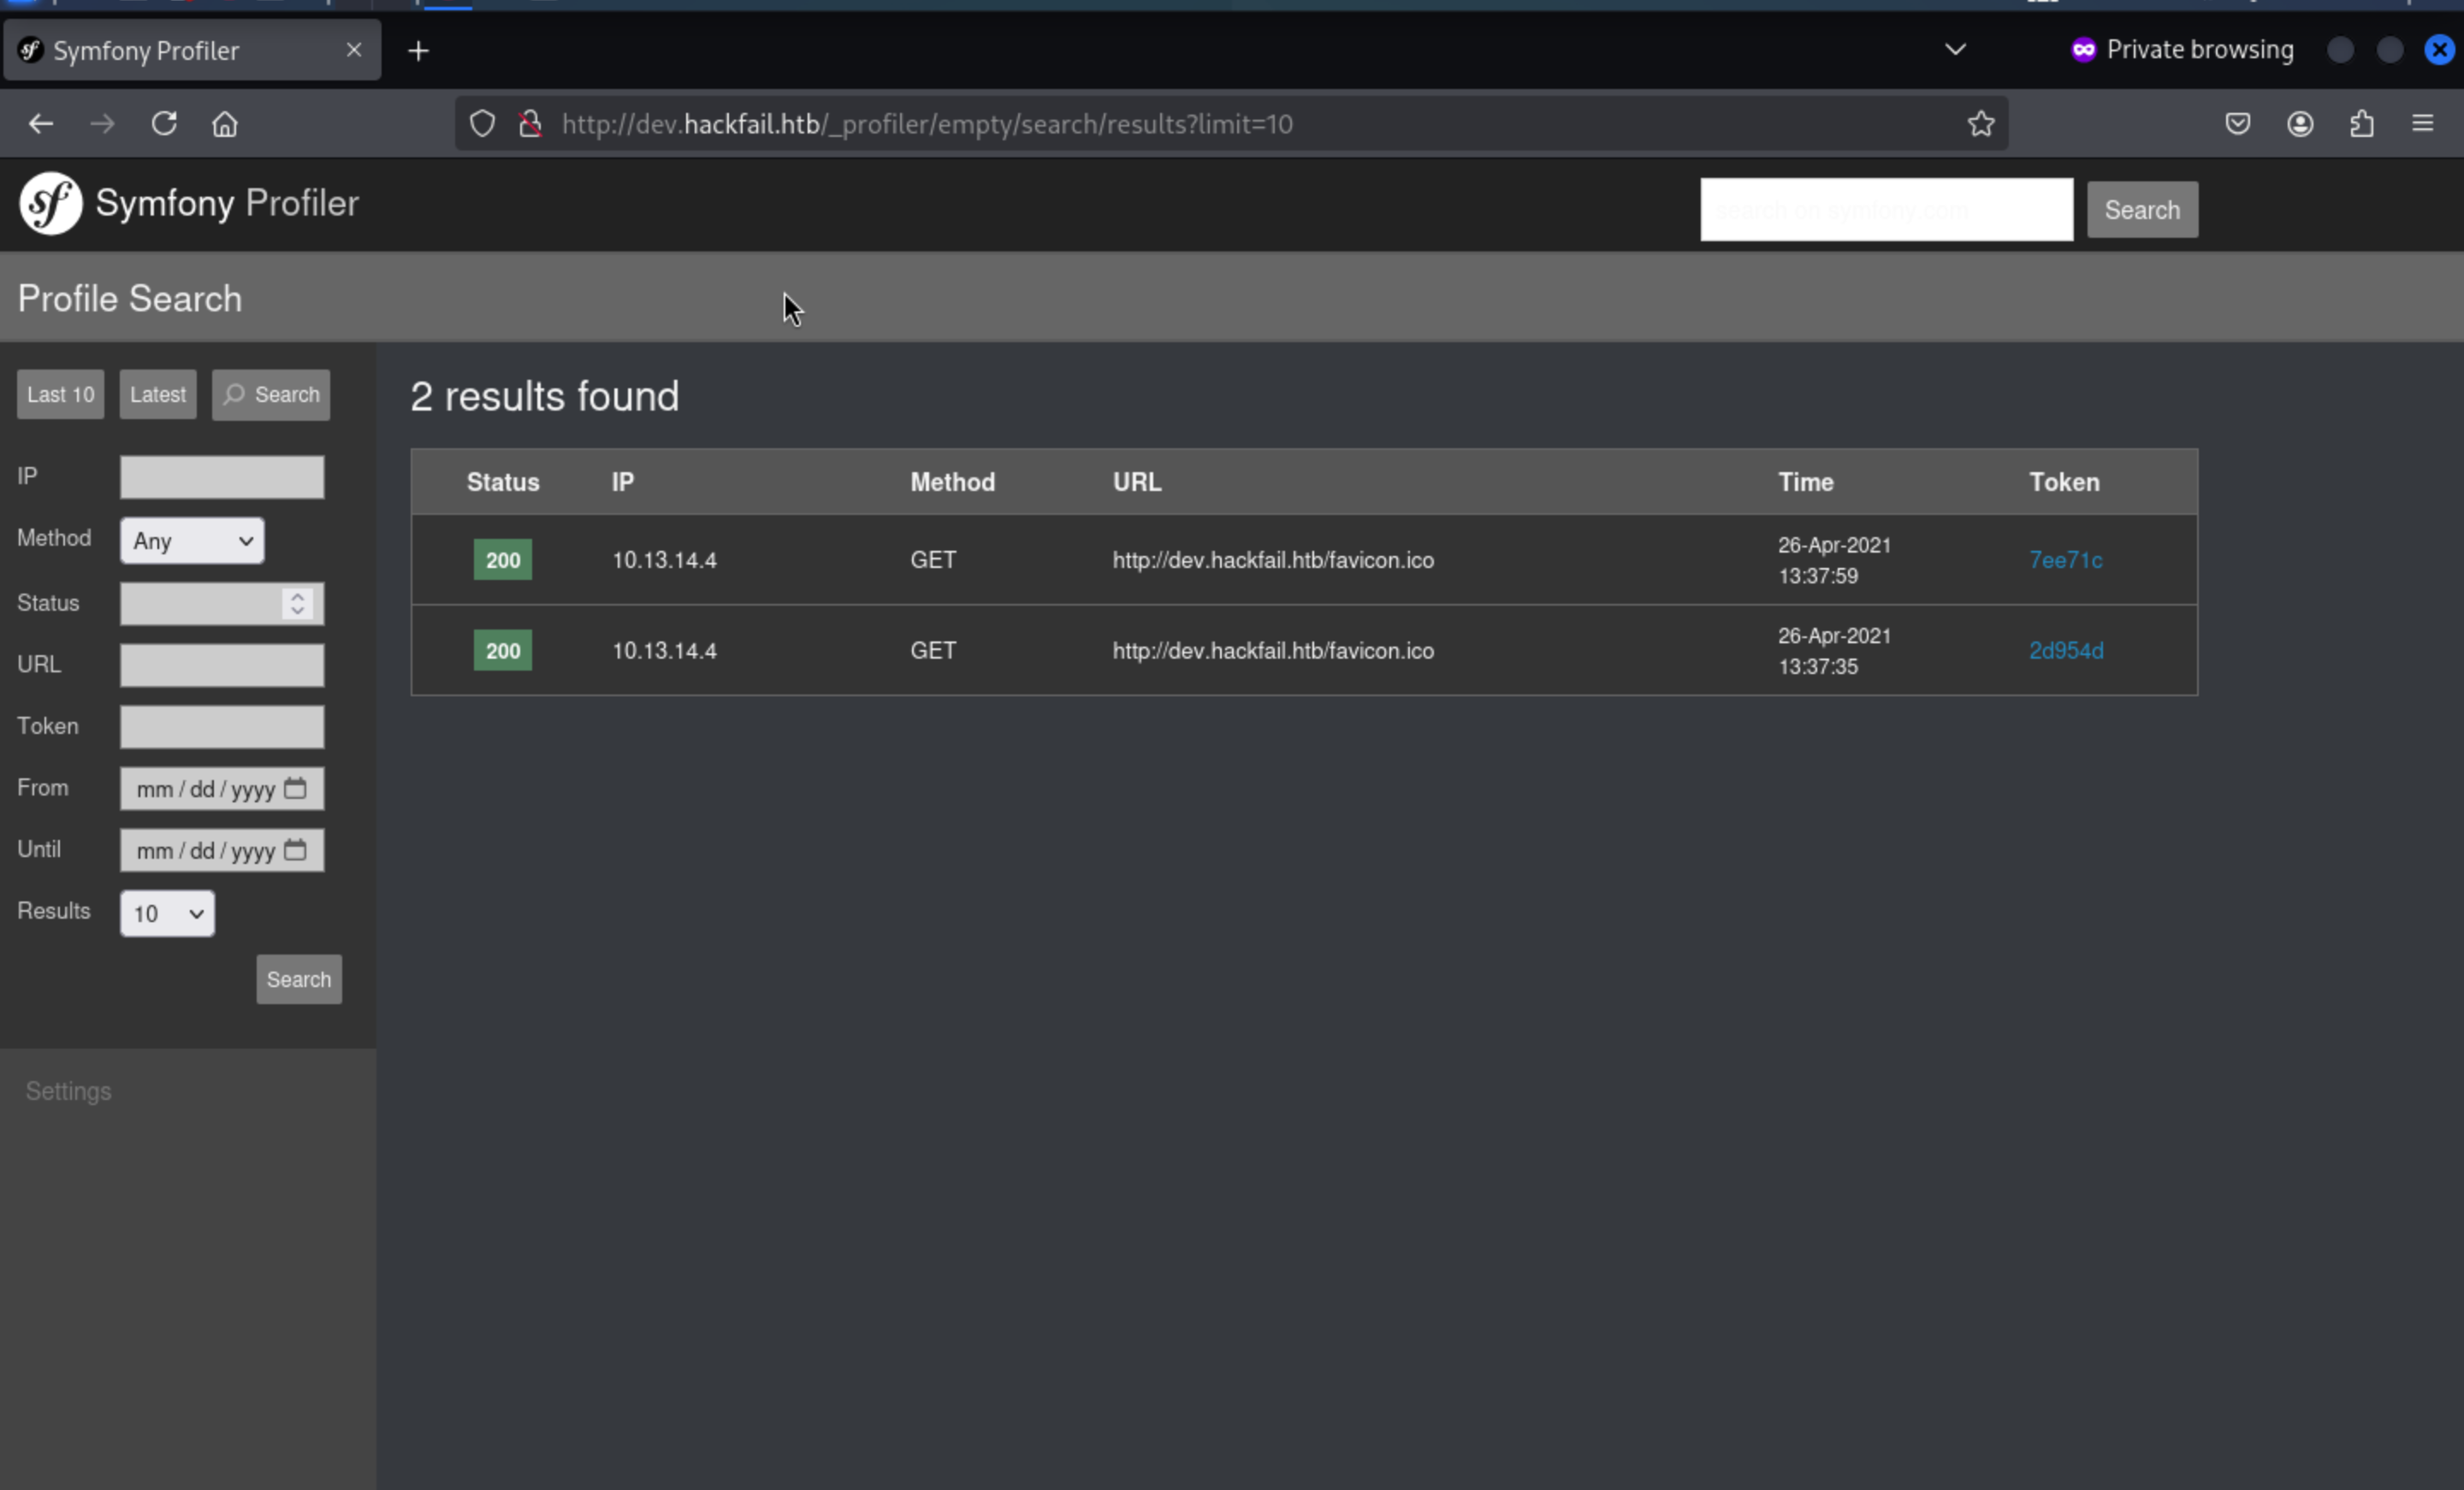Close the Symfony Profiler tab
The height and width of the screenshot is (1490, 2464).
[354, 50]
